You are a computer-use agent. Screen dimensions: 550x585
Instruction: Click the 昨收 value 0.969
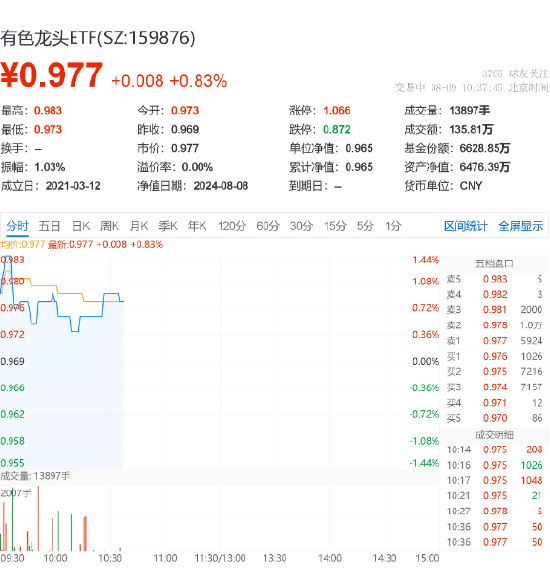click(x=185, y=129)
